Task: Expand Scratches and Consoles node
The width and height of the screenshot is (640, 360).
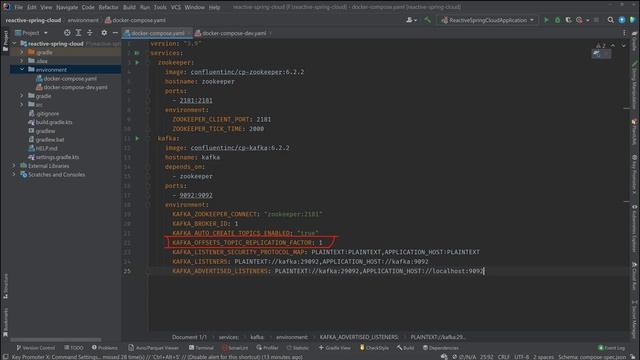Action: tap(15, 174)
